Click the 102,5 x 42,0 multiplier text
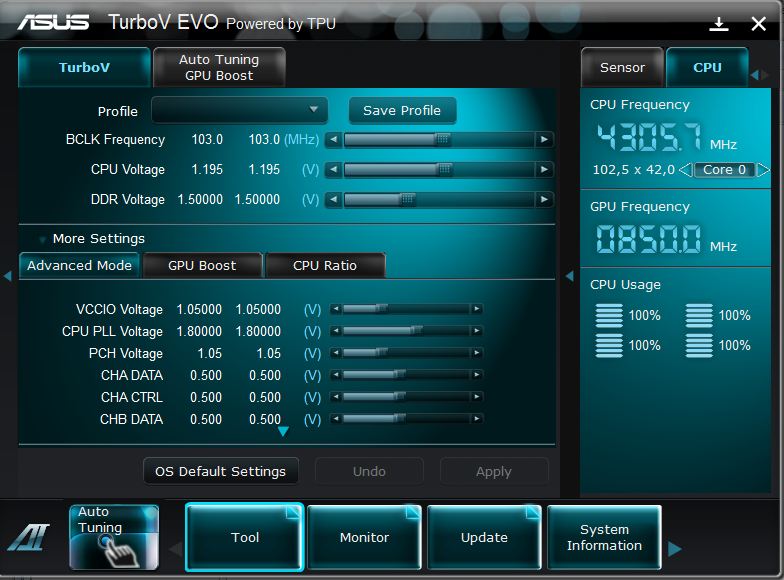The height and width of the screenshot is (580, 784). (x=634, y=170)
